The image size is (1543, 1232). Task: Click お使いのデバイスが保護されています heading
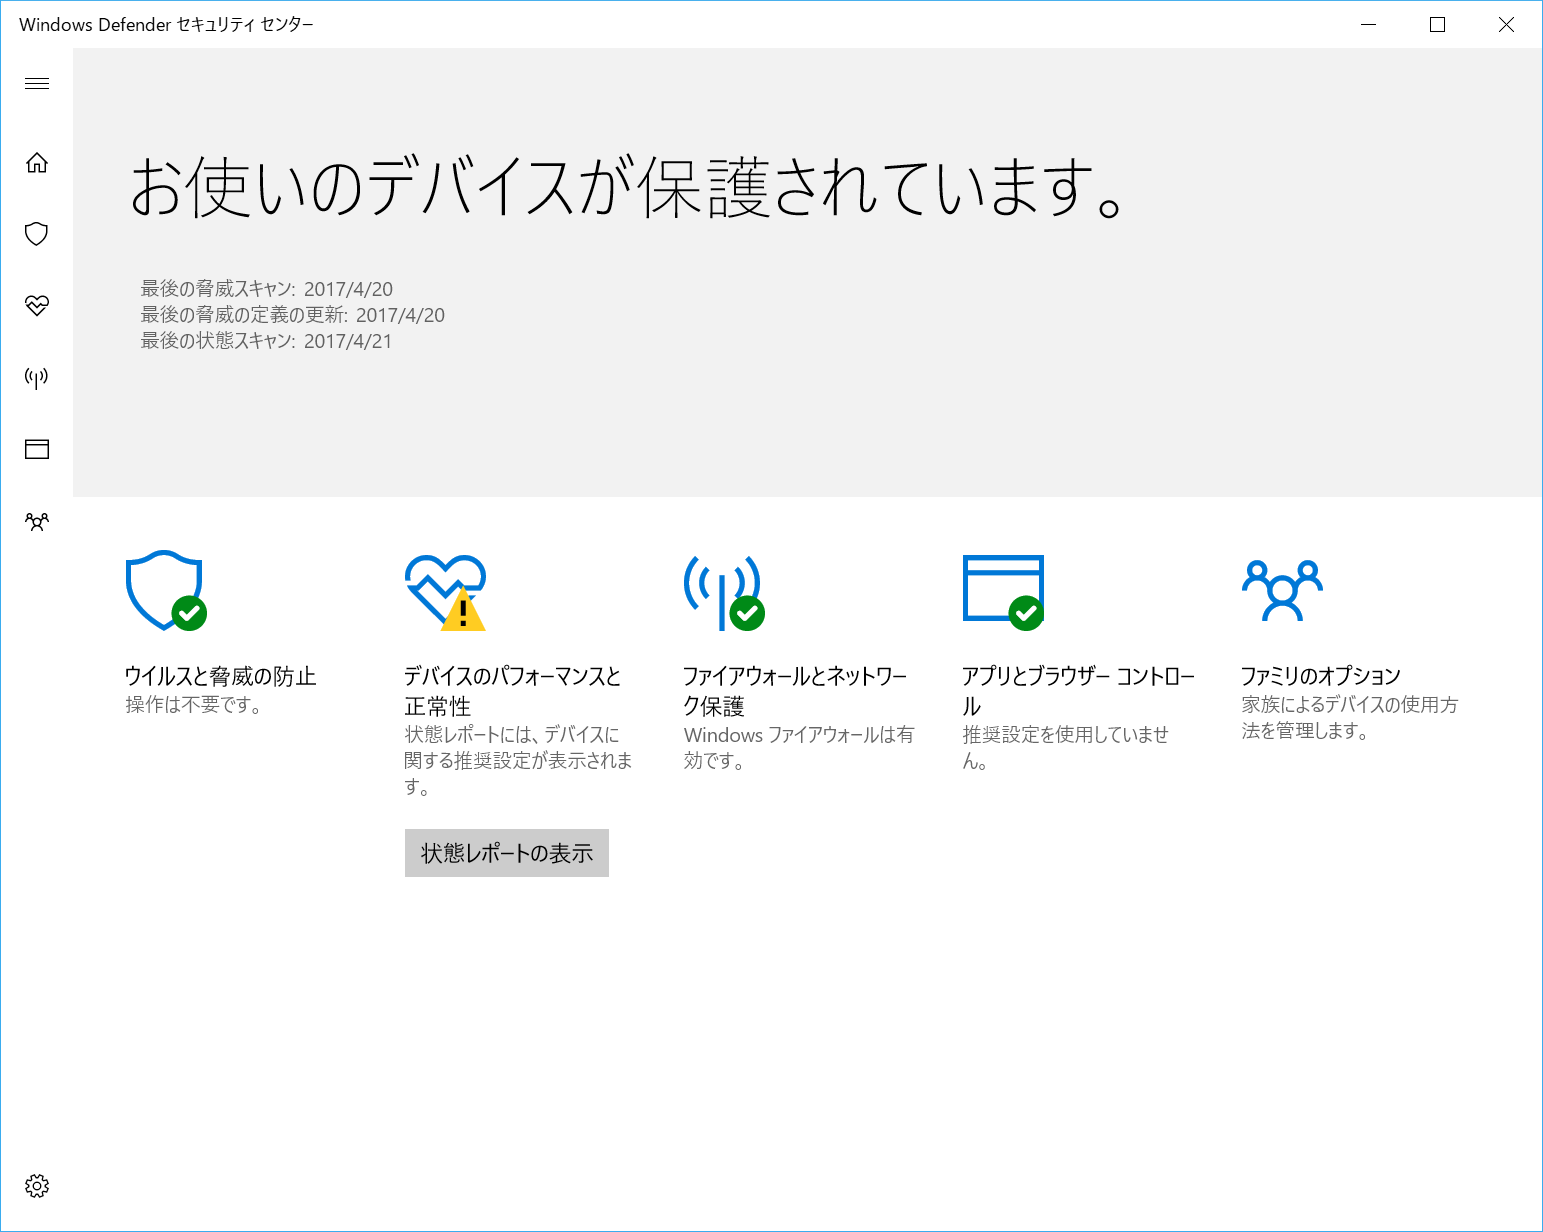point(626,188)
